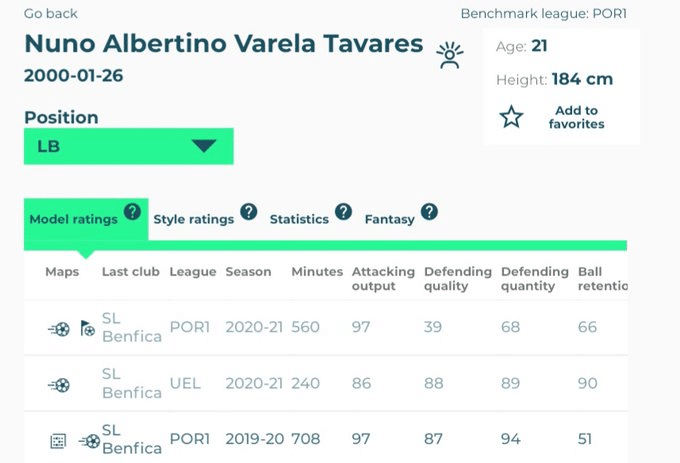
Task: Toggle the Add to favorites star
Action: pos(511,117)
